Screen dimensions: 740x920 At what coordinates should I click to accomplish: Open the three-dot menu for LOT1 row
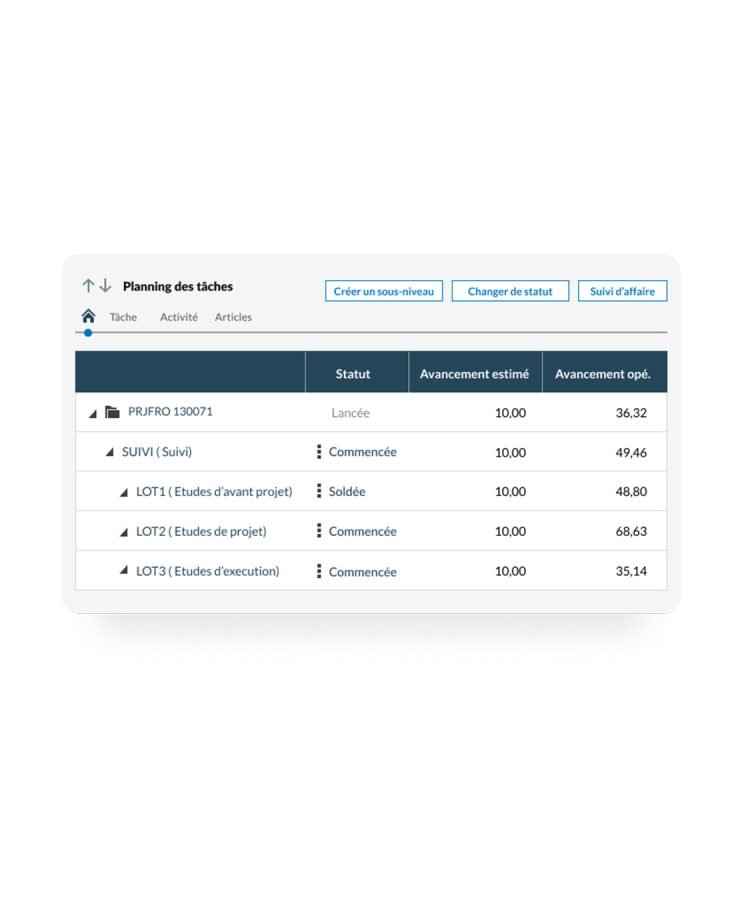[319, 491]
